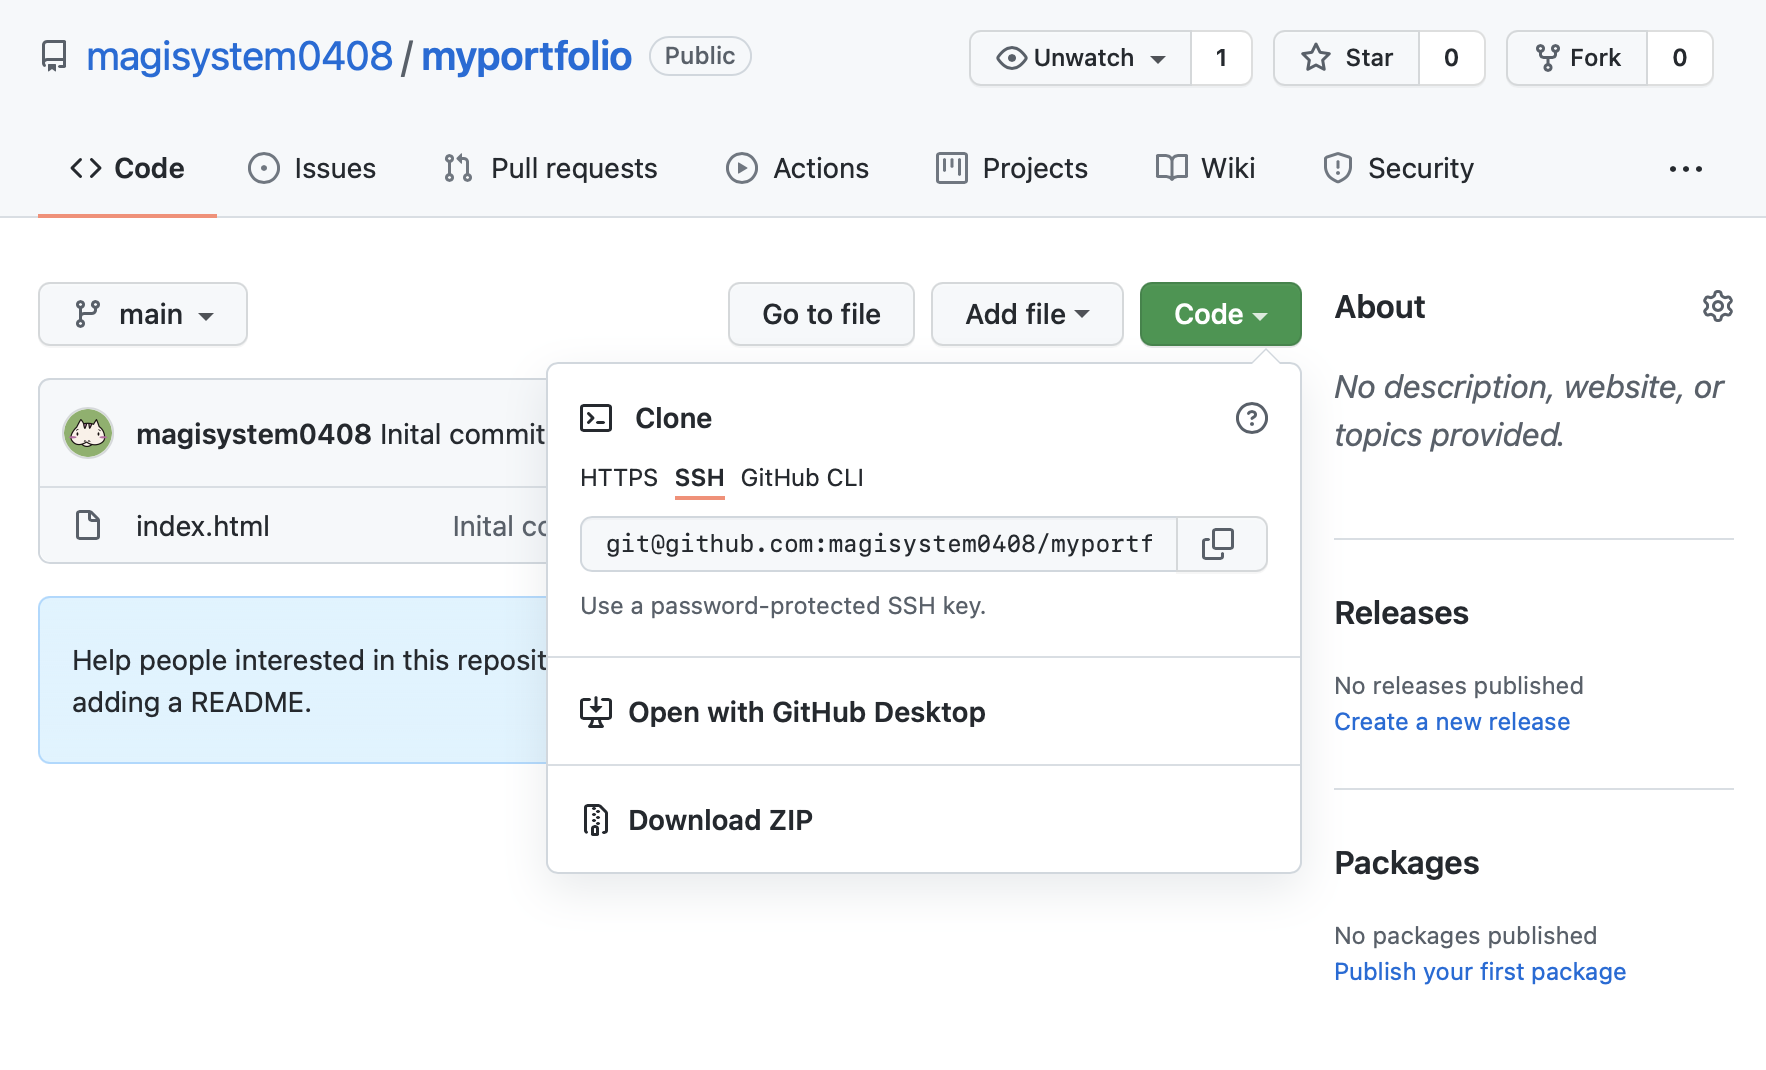
Task: Open the Add file dropdown
Action: point(1027,314)
